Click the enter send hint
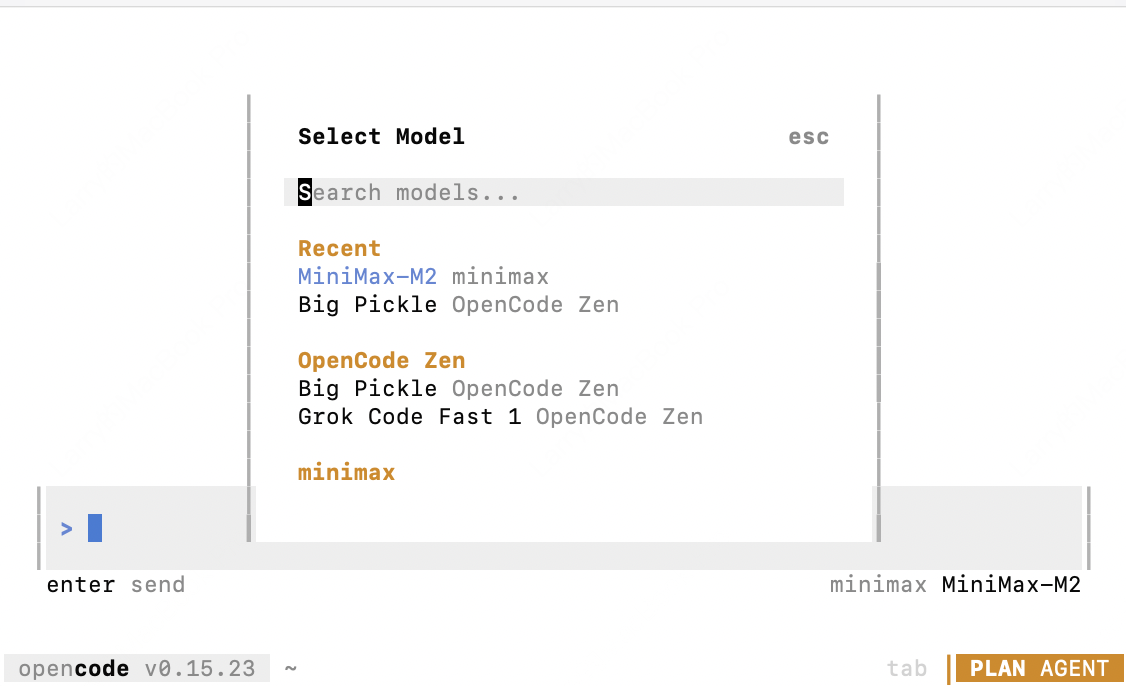The image size is (1126, 686). point(115,585)
